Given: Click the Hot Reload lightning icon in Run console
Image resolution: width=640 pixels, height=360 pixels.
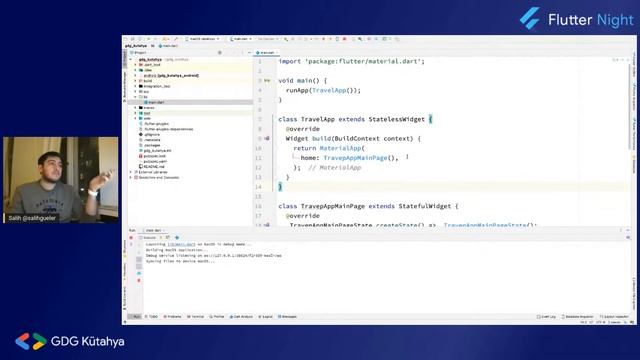Looking at the screenshot, I should pyautogui.click(x=161, y=238).
